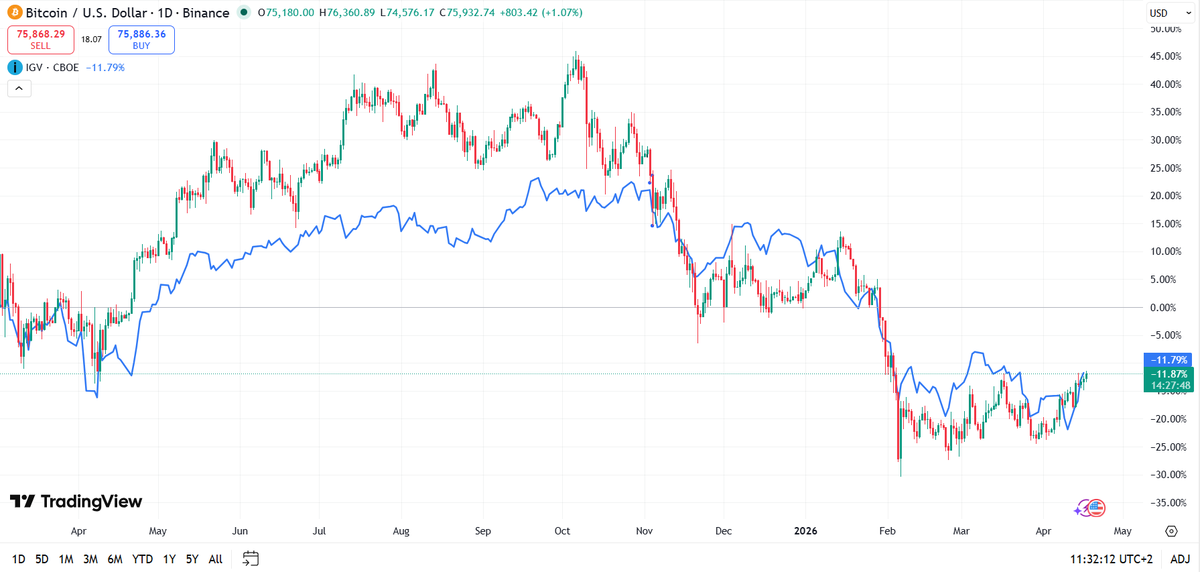Viewport: 1200px width, 572px height.
Task: Click the Bitcoin symbol logo icon
Action: [15, 13]
